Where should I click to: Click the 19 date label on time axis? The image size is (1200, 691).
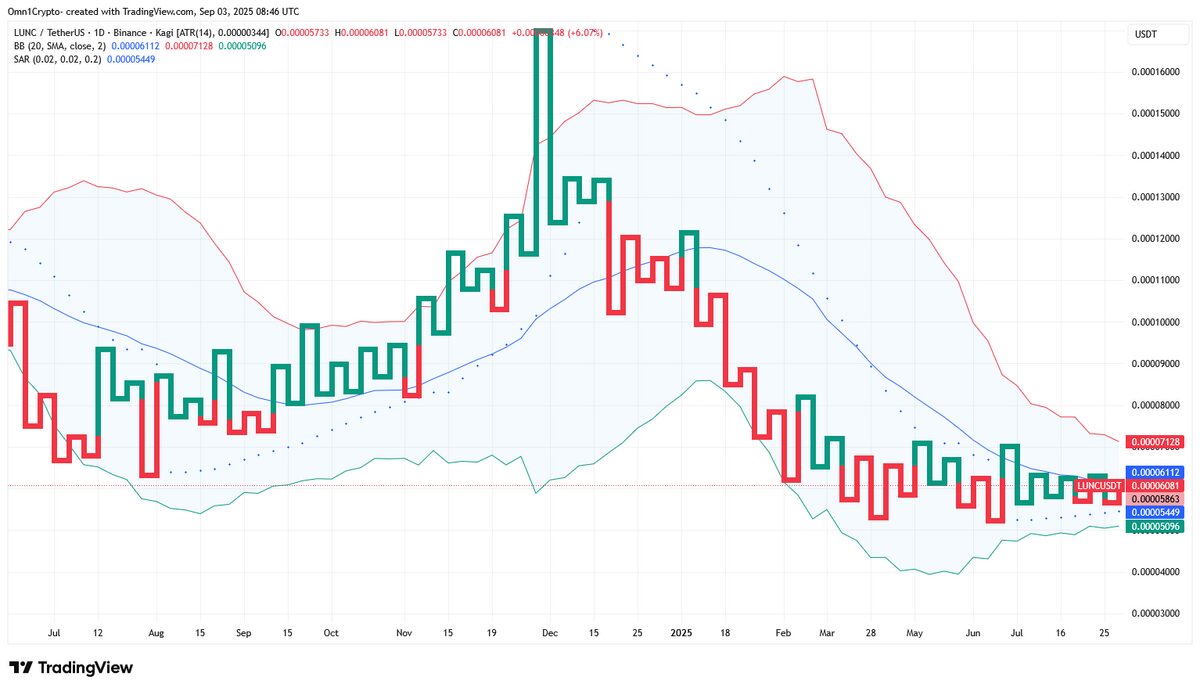click(x=491, y=633)
